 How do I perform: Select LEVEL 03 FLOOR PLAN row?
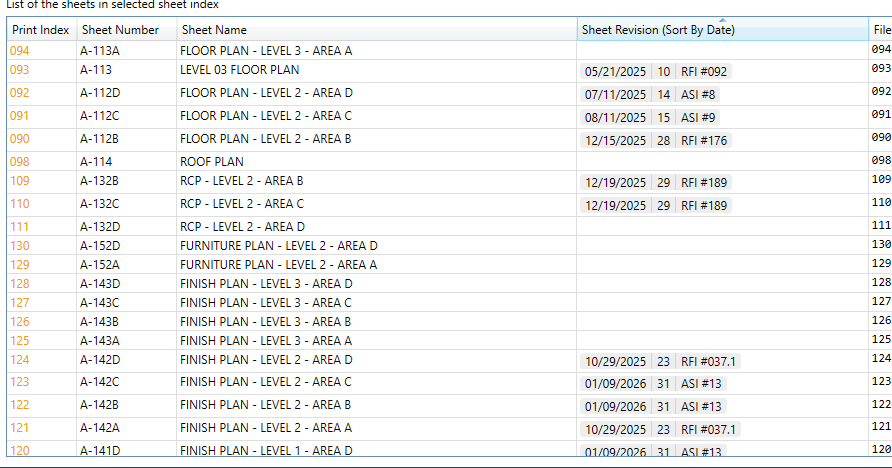point(239,70)
